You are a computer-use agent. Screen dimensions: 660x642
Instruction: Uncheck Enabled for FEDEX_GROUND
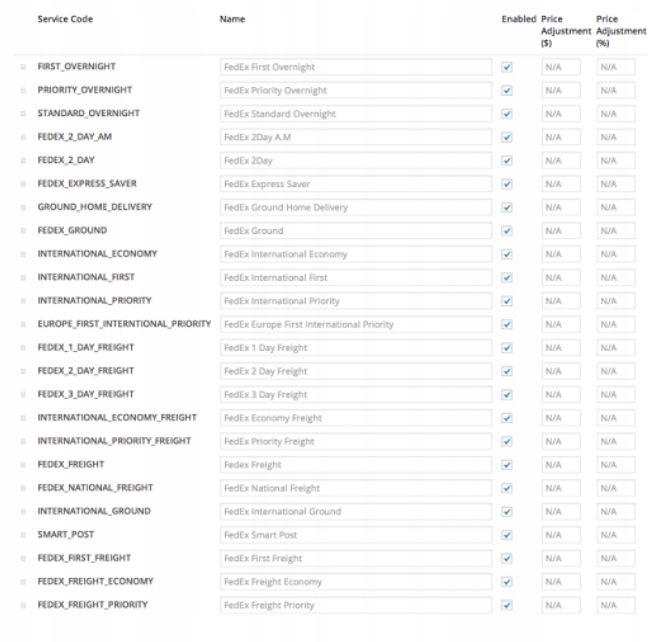pyautogui.click(x=507, y=230)
